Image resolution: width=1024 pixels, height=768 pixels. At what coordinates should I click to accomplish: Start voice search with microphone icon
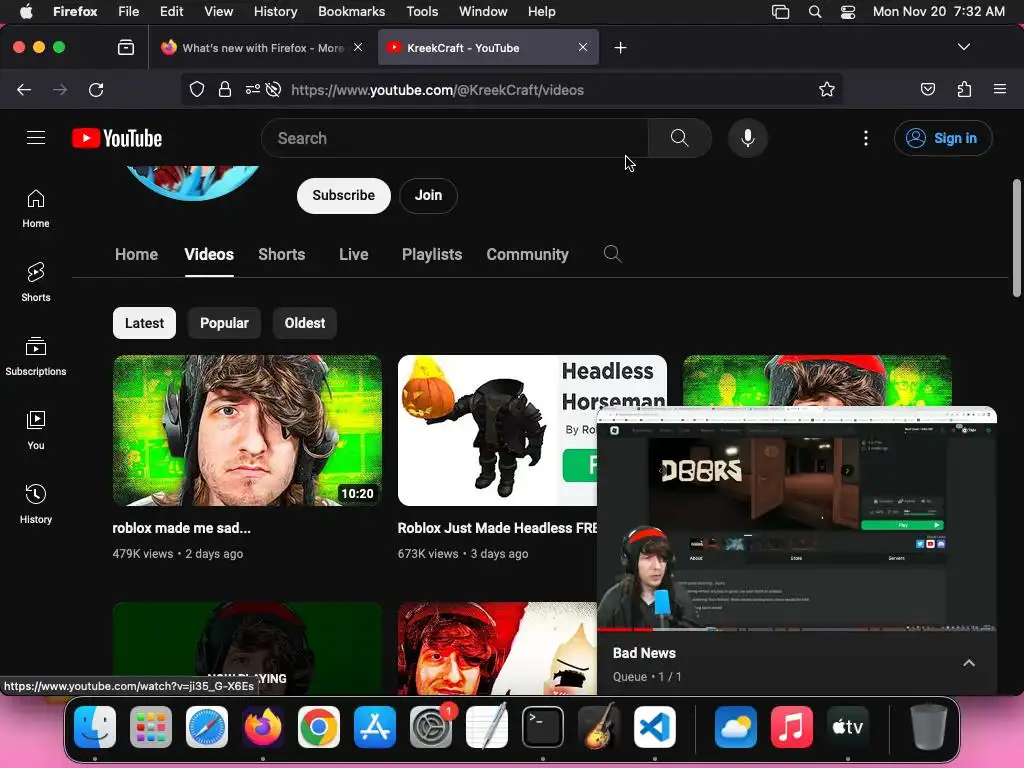pos(748,138)
